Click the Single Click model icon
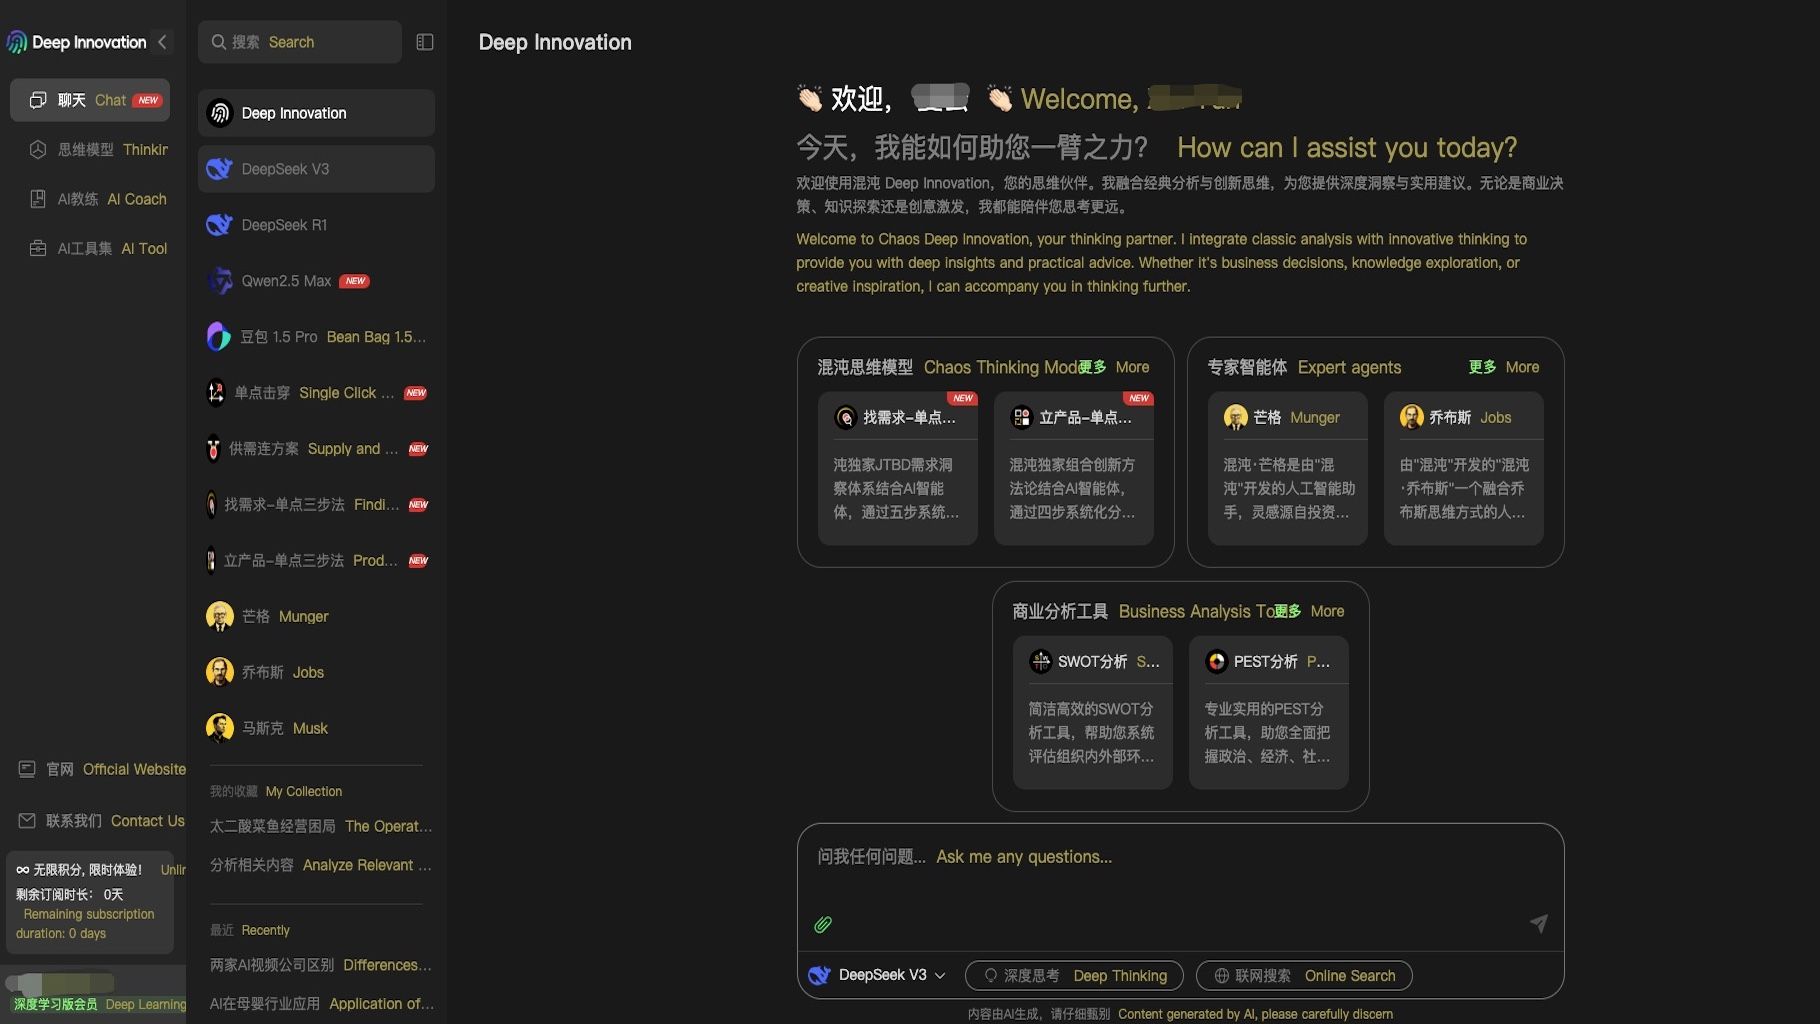Image resolution: width=1820 pixels, height=1024 pixels. pyautogui.click(x=216, y=393)
